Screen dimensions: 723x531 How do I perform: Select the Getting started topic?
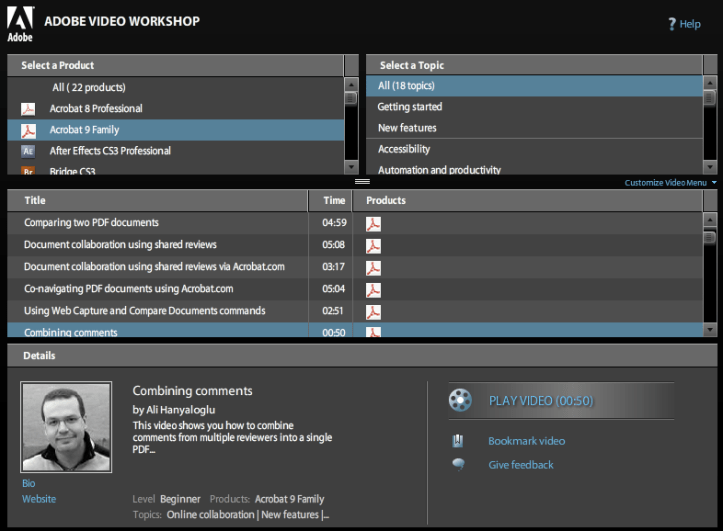pyautogui.click(x=534, y=107)
